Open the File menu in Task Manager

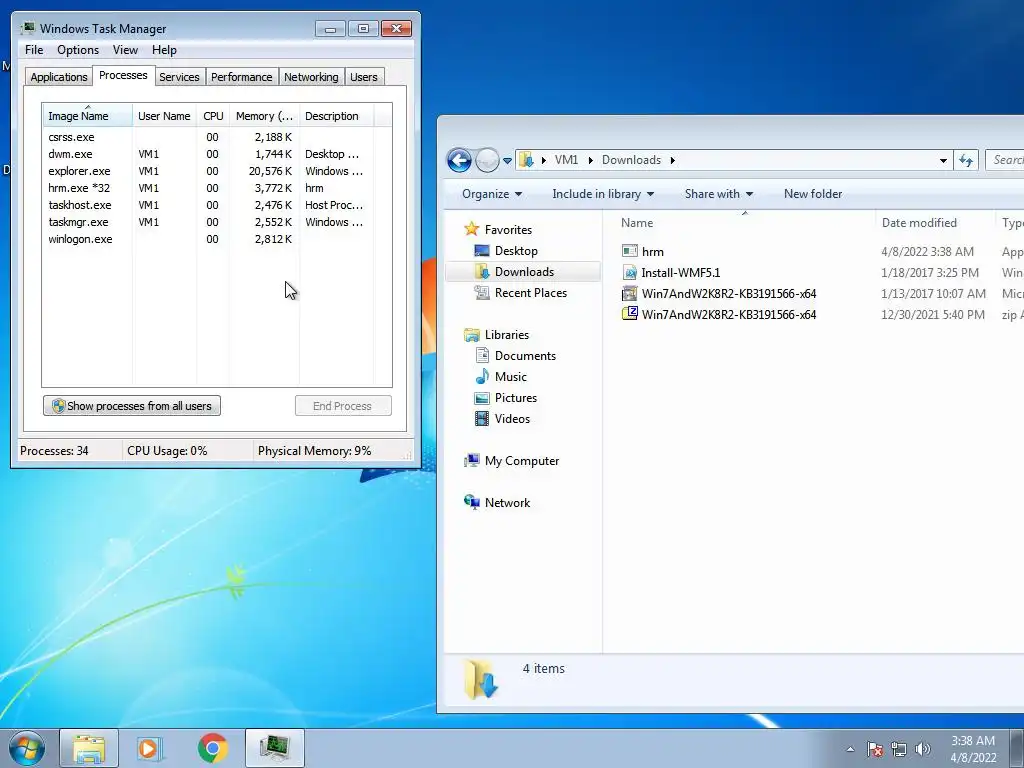click(34, 50)
